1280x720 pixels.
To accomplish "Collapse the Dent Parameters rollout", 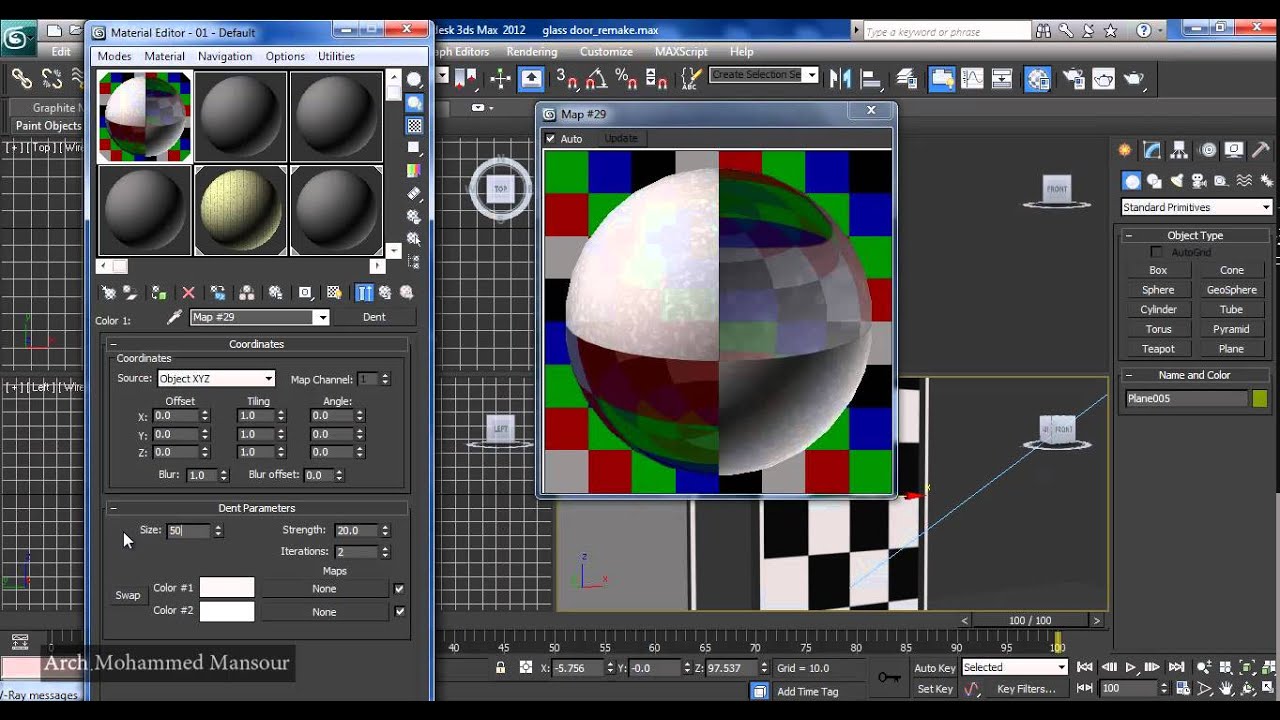I will (257, 508).
